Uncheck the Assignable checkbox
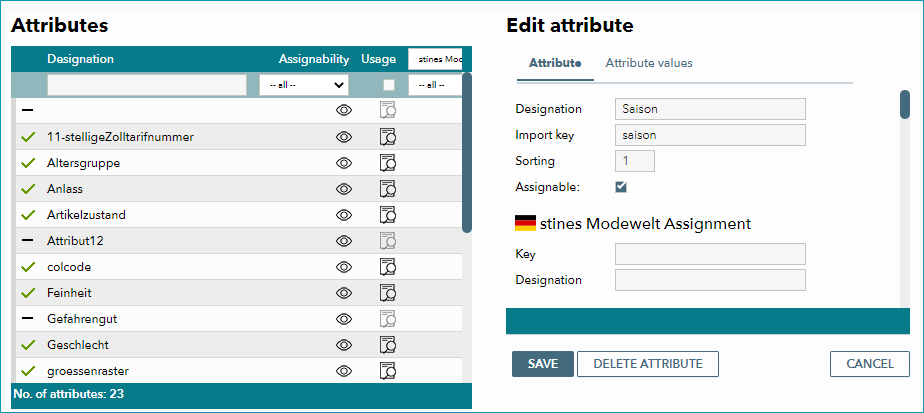The width and height of the screenshot is (924, 413). pos(621,187)
